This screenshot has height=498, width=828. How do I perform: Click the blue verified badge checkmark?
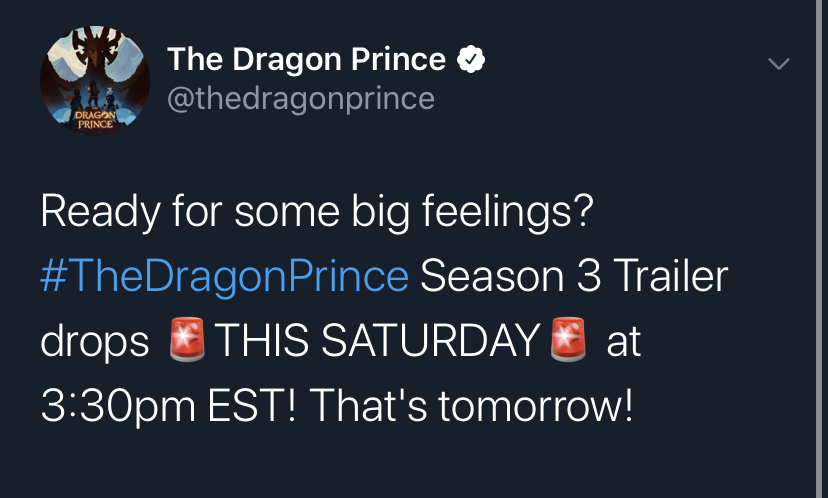pos(471,59)
